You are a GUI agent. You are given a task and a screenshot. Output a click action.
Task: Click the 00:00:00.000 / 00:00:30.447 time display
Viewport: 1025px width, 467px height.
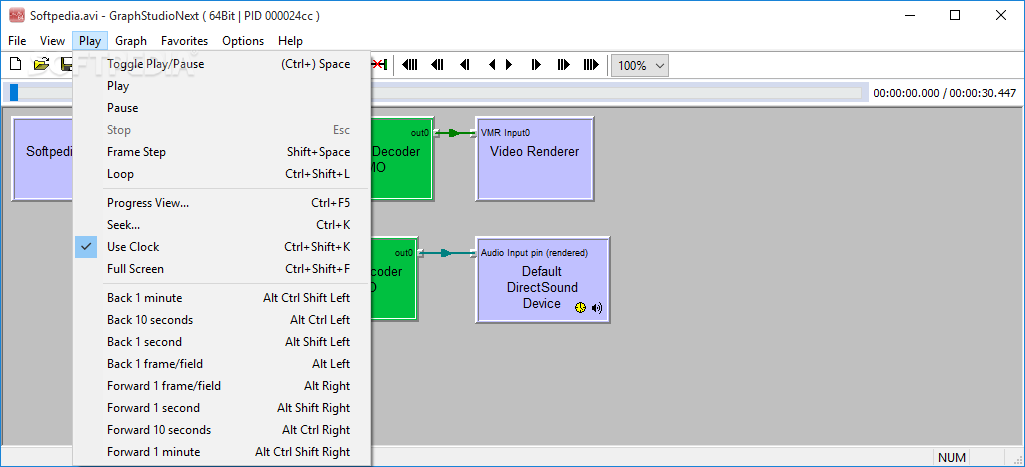click(945, 93)
